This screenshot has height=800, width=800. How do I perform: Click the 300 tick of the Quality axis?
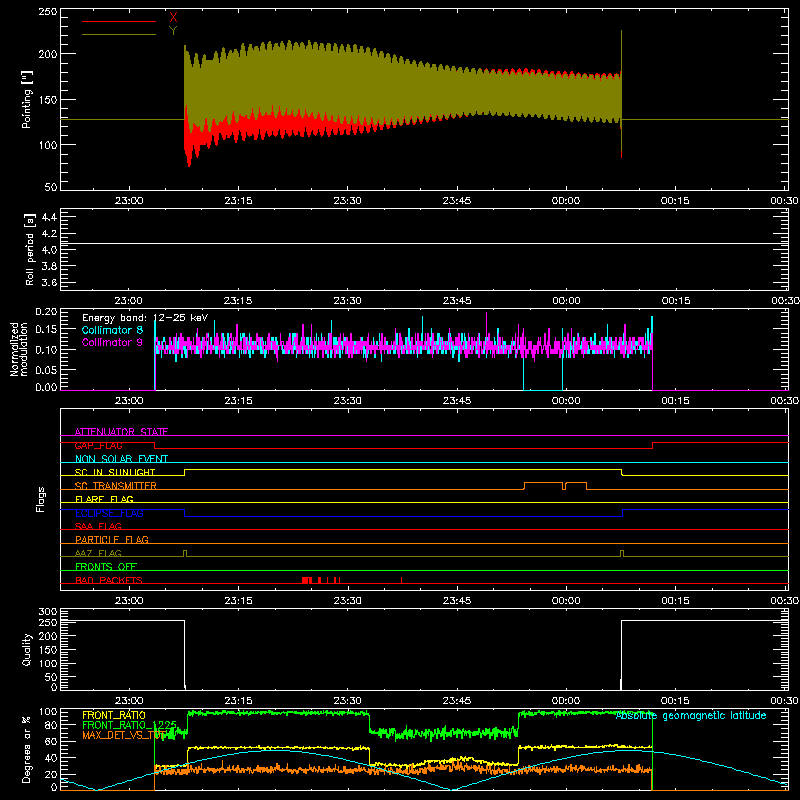tap(48, 612)
